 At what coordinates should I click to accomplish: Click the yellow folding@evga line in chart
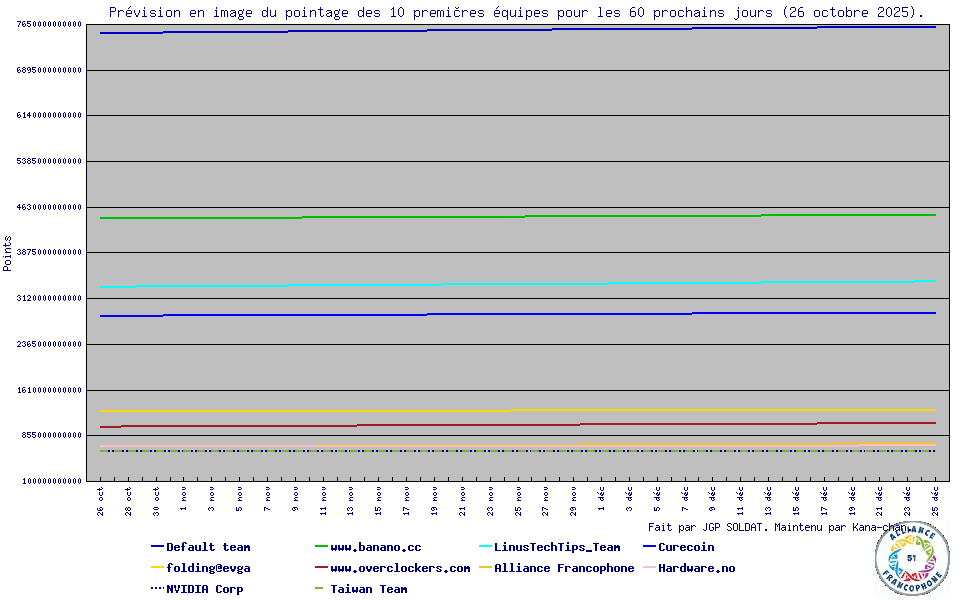pyautogui.click(x=500, y=410)
